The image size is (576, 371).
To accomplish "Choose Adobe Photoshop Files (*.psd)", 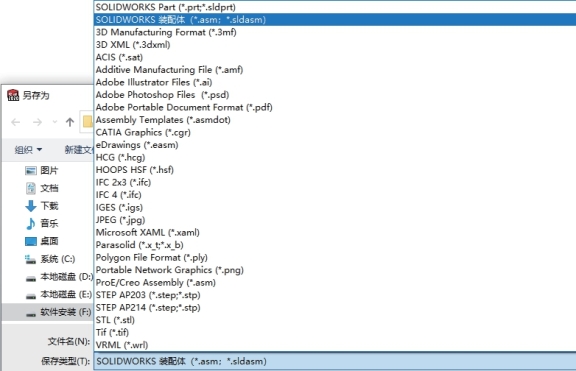I will click(x=335, y=95).
